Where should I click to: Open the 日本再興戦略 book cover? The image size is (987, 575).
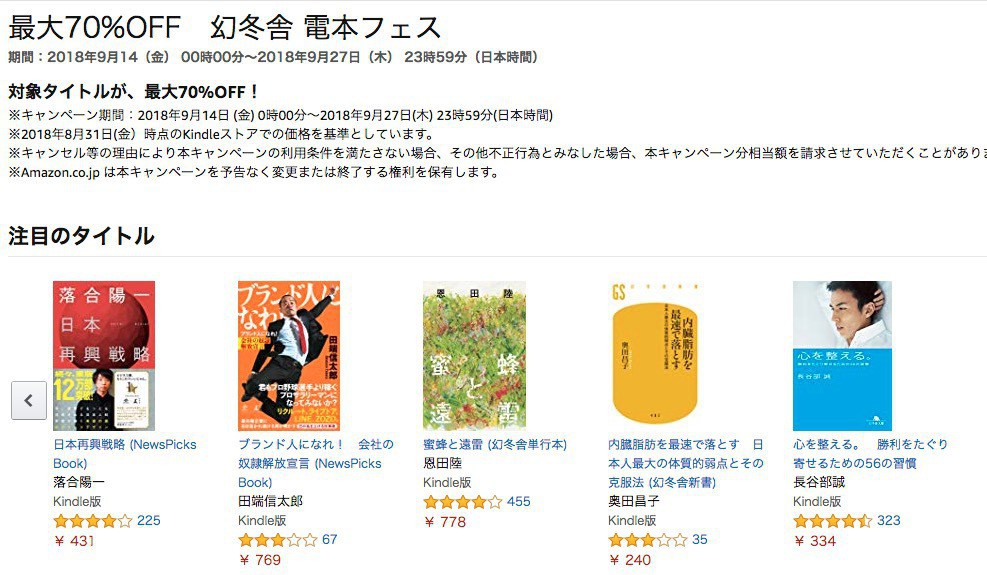104,356
